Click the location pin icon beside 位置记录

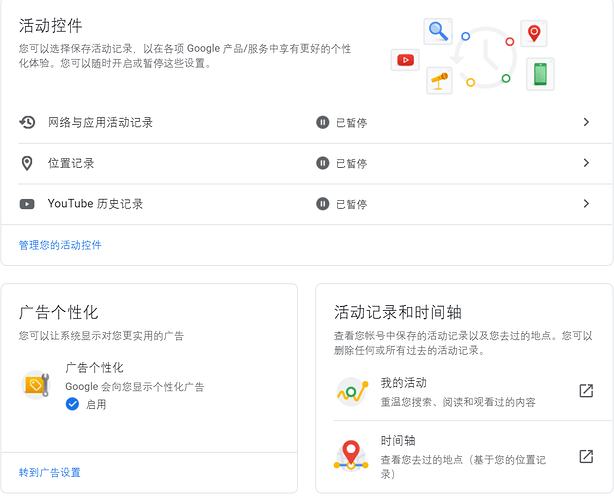(27, 163)
